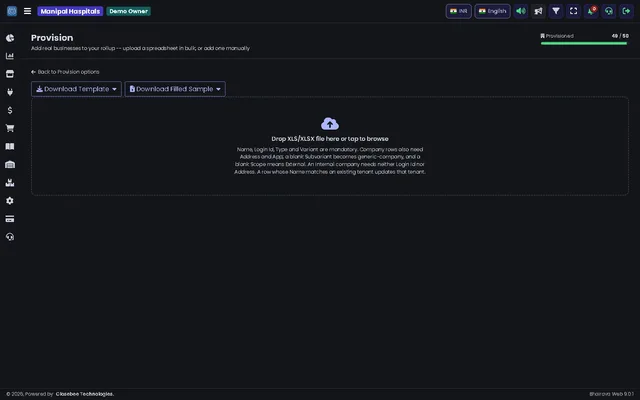Click the cloud upload icon
The height and width of the screenshot is (400, 640).
[330, 124]
